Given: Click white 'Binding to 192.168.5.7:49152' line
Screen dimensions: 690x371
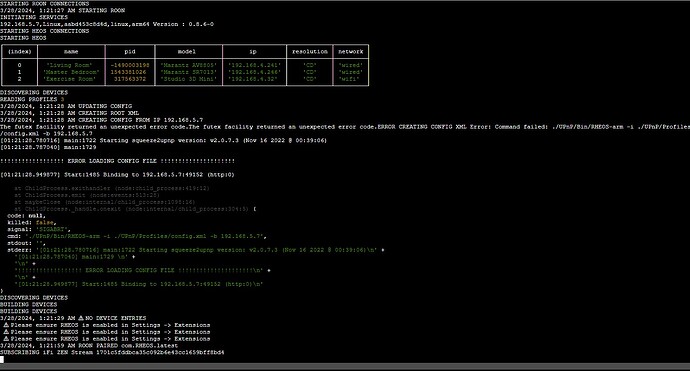Looking at the screenshot, I should click(x=117, y=175).
